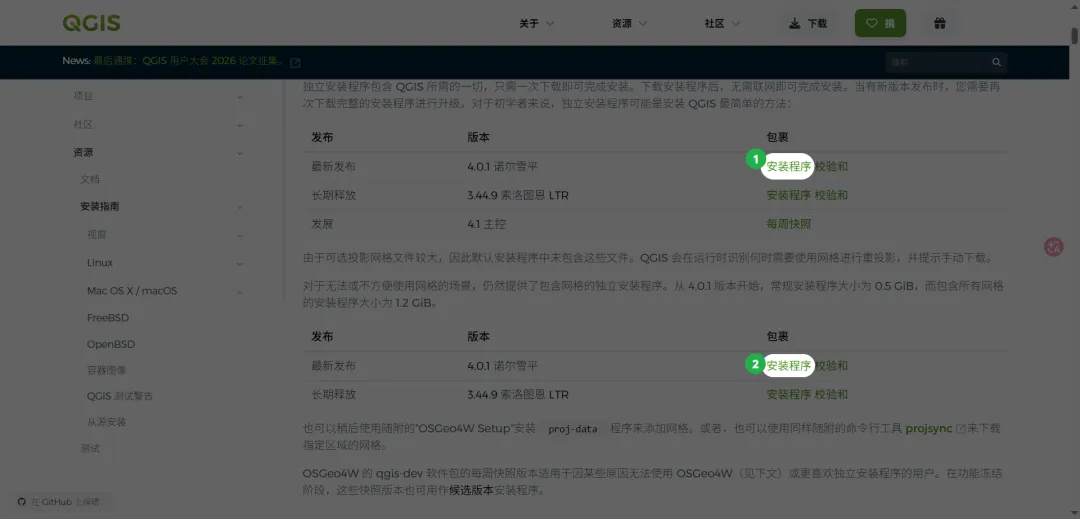Expand the 项目 section chevron in the sidebar
The width and height of the screenshot is (1080, 519).
240,97
